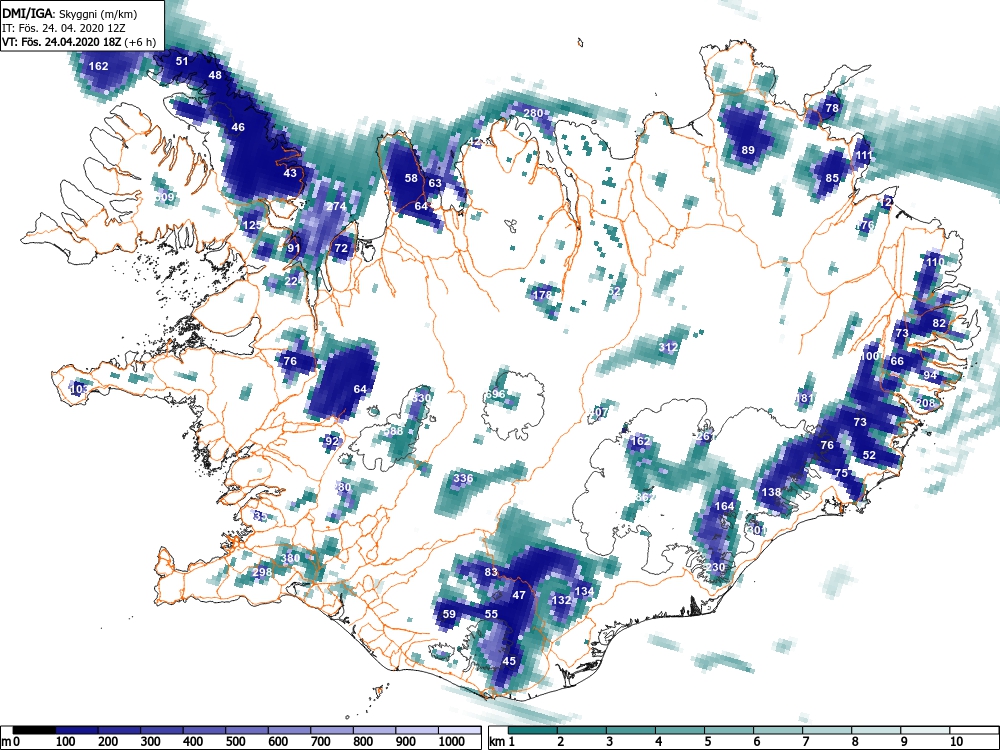Click the visibility value 181 on the map

coord(804,399)
